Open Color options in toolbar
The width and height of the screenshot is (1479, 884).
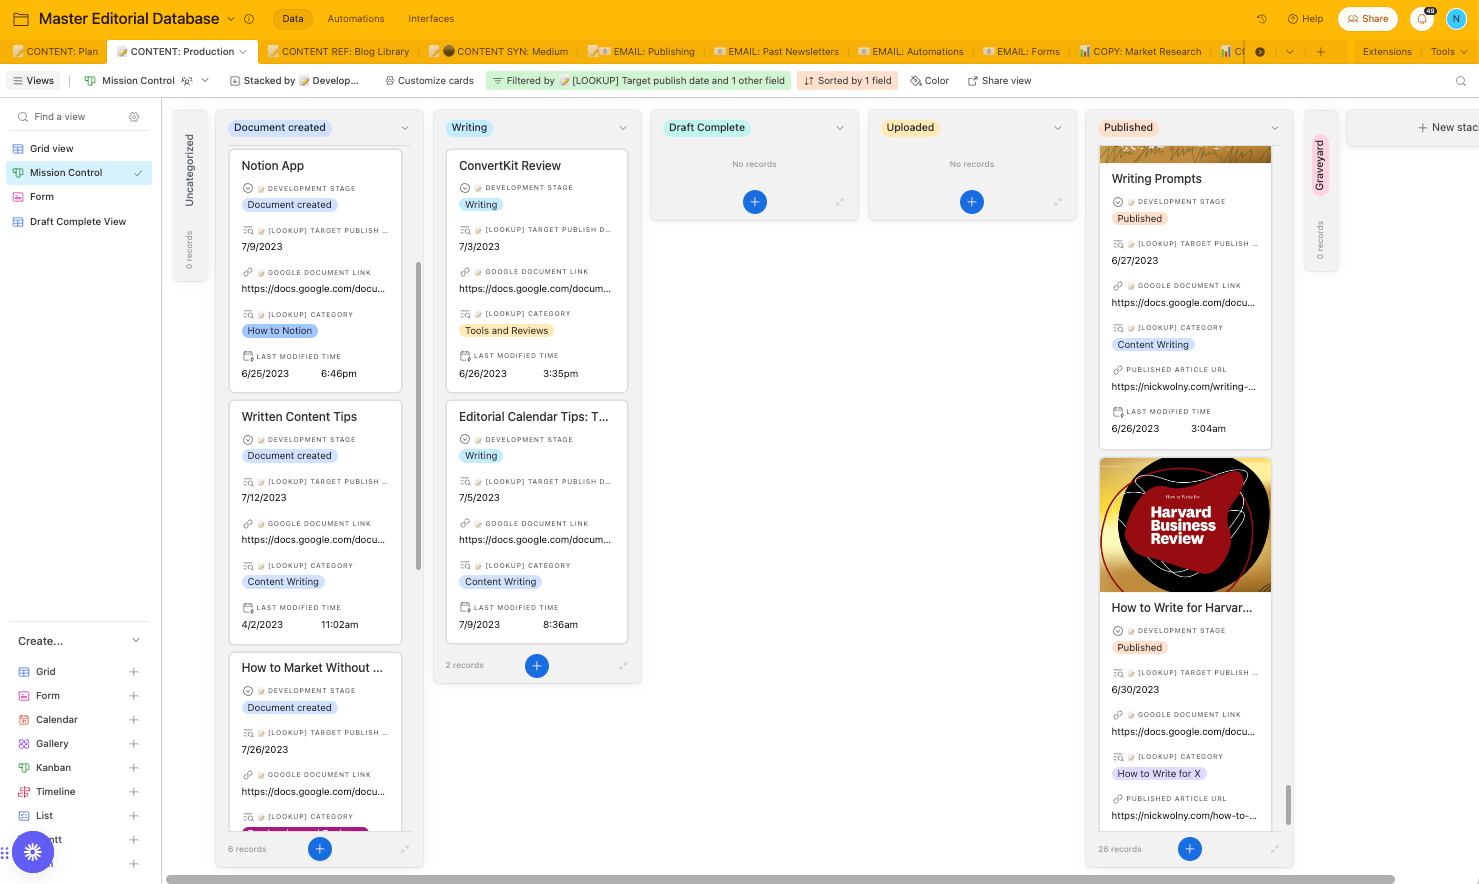click(x=929, y=81)
